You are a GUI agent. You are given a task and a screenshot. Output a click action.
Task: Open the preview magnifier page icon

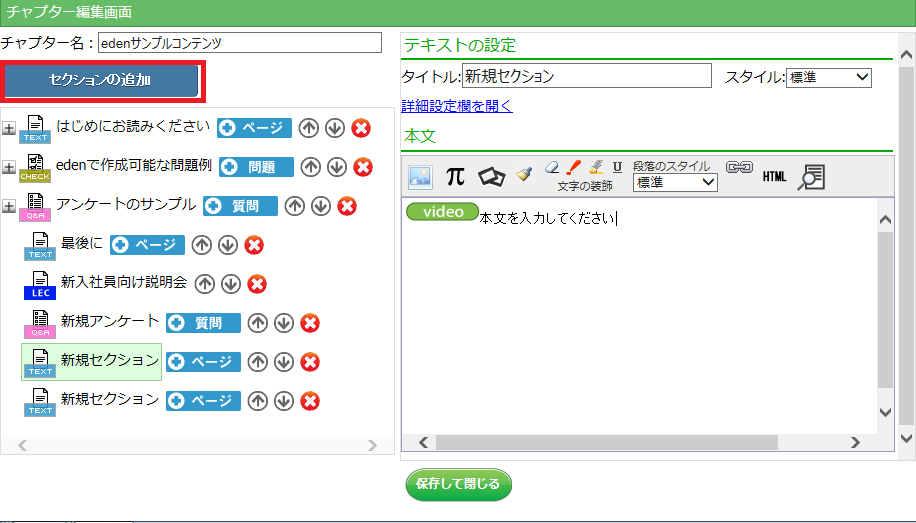pos(811,177)
